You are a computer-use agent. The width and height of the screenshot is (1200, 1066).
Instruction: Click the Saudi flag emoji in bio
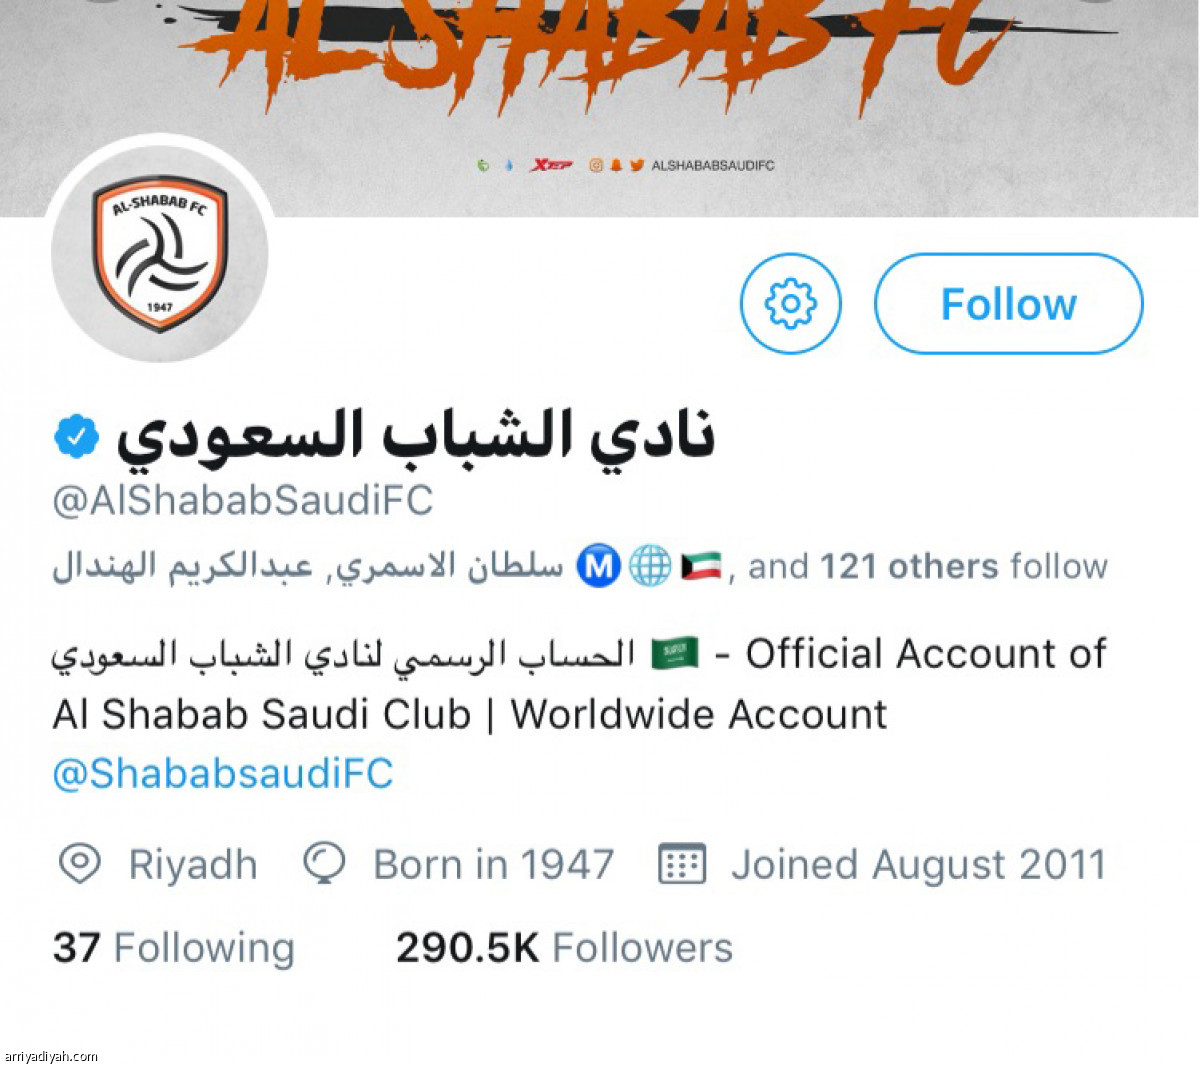pos(675,654)
